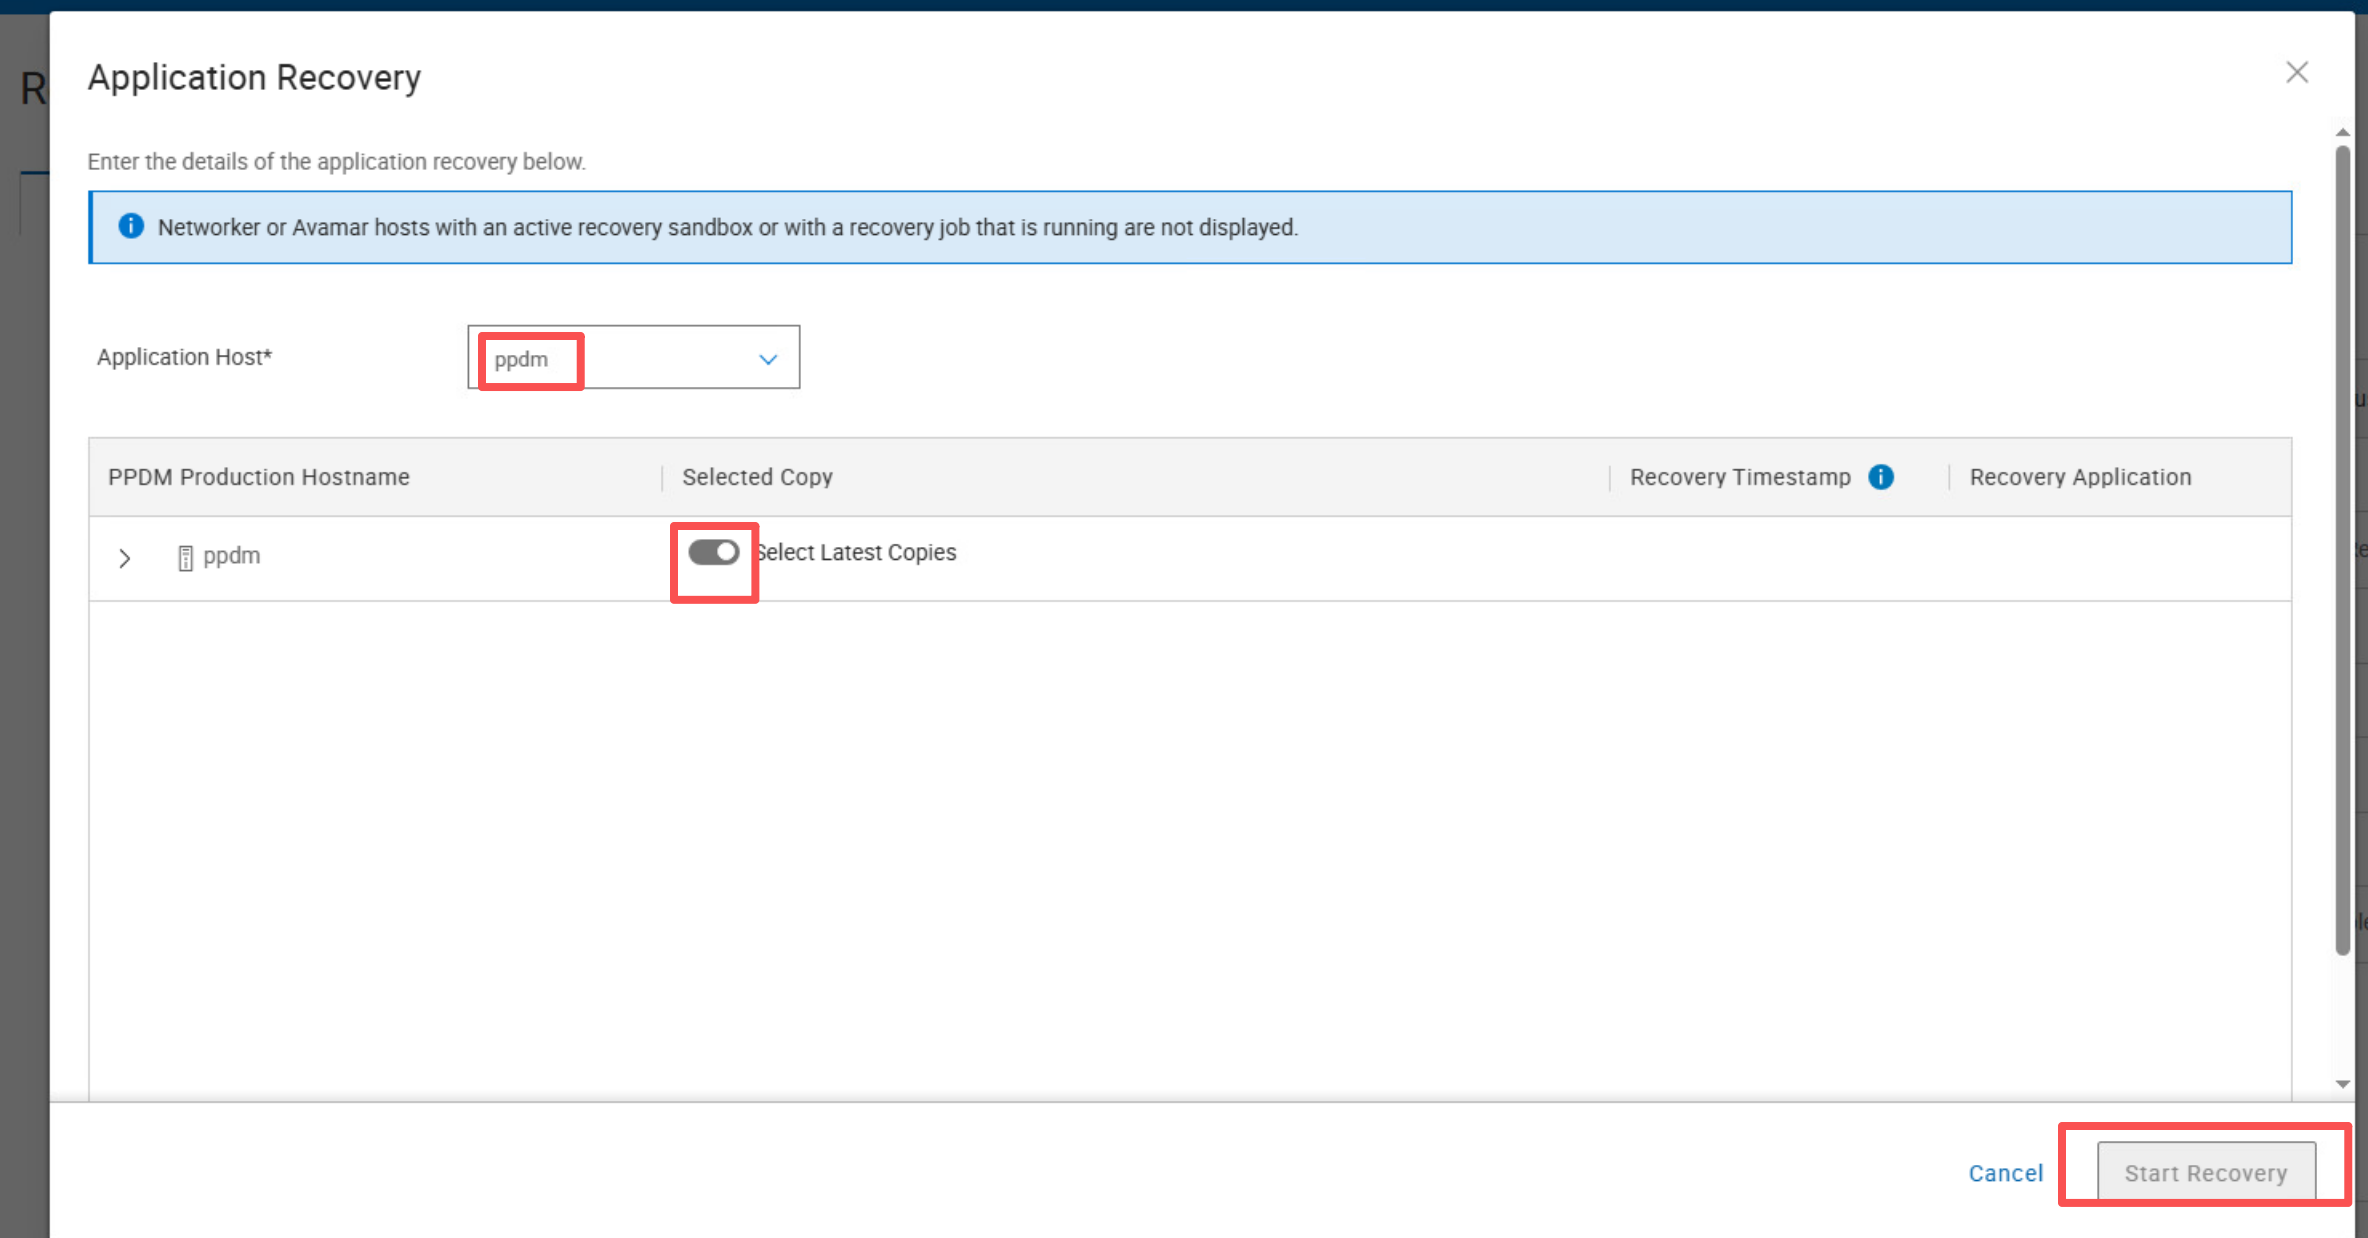
Task: Click the Recovery Timestamp info icon
Action: click(1880, 477)
